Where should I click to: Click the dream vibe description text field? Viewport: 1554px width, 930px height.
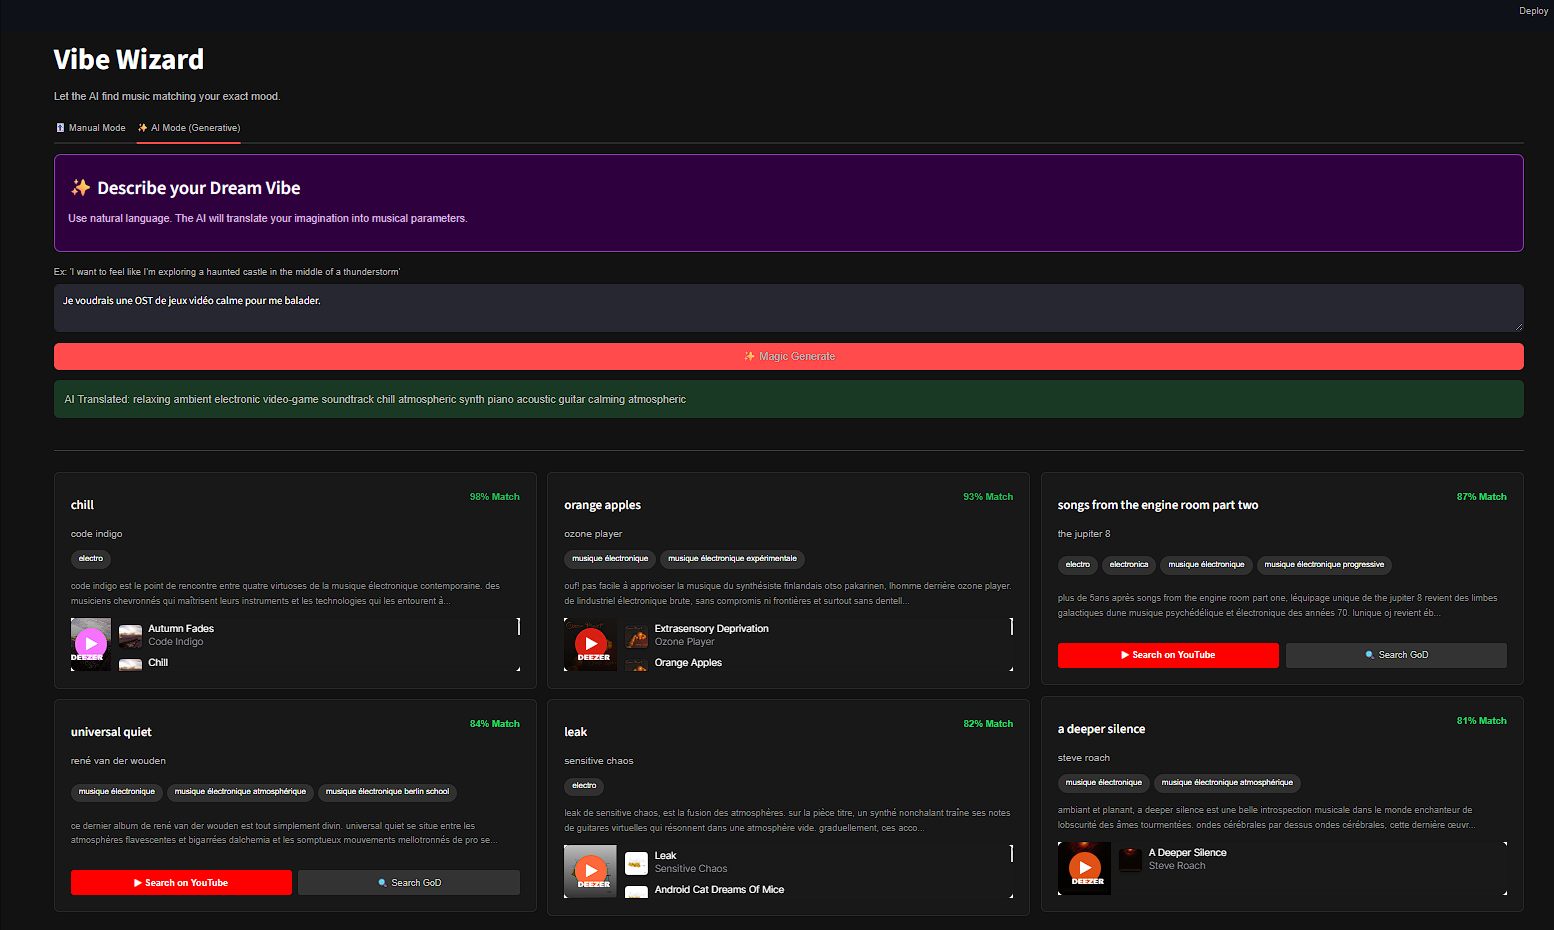[x=789, y=307]
